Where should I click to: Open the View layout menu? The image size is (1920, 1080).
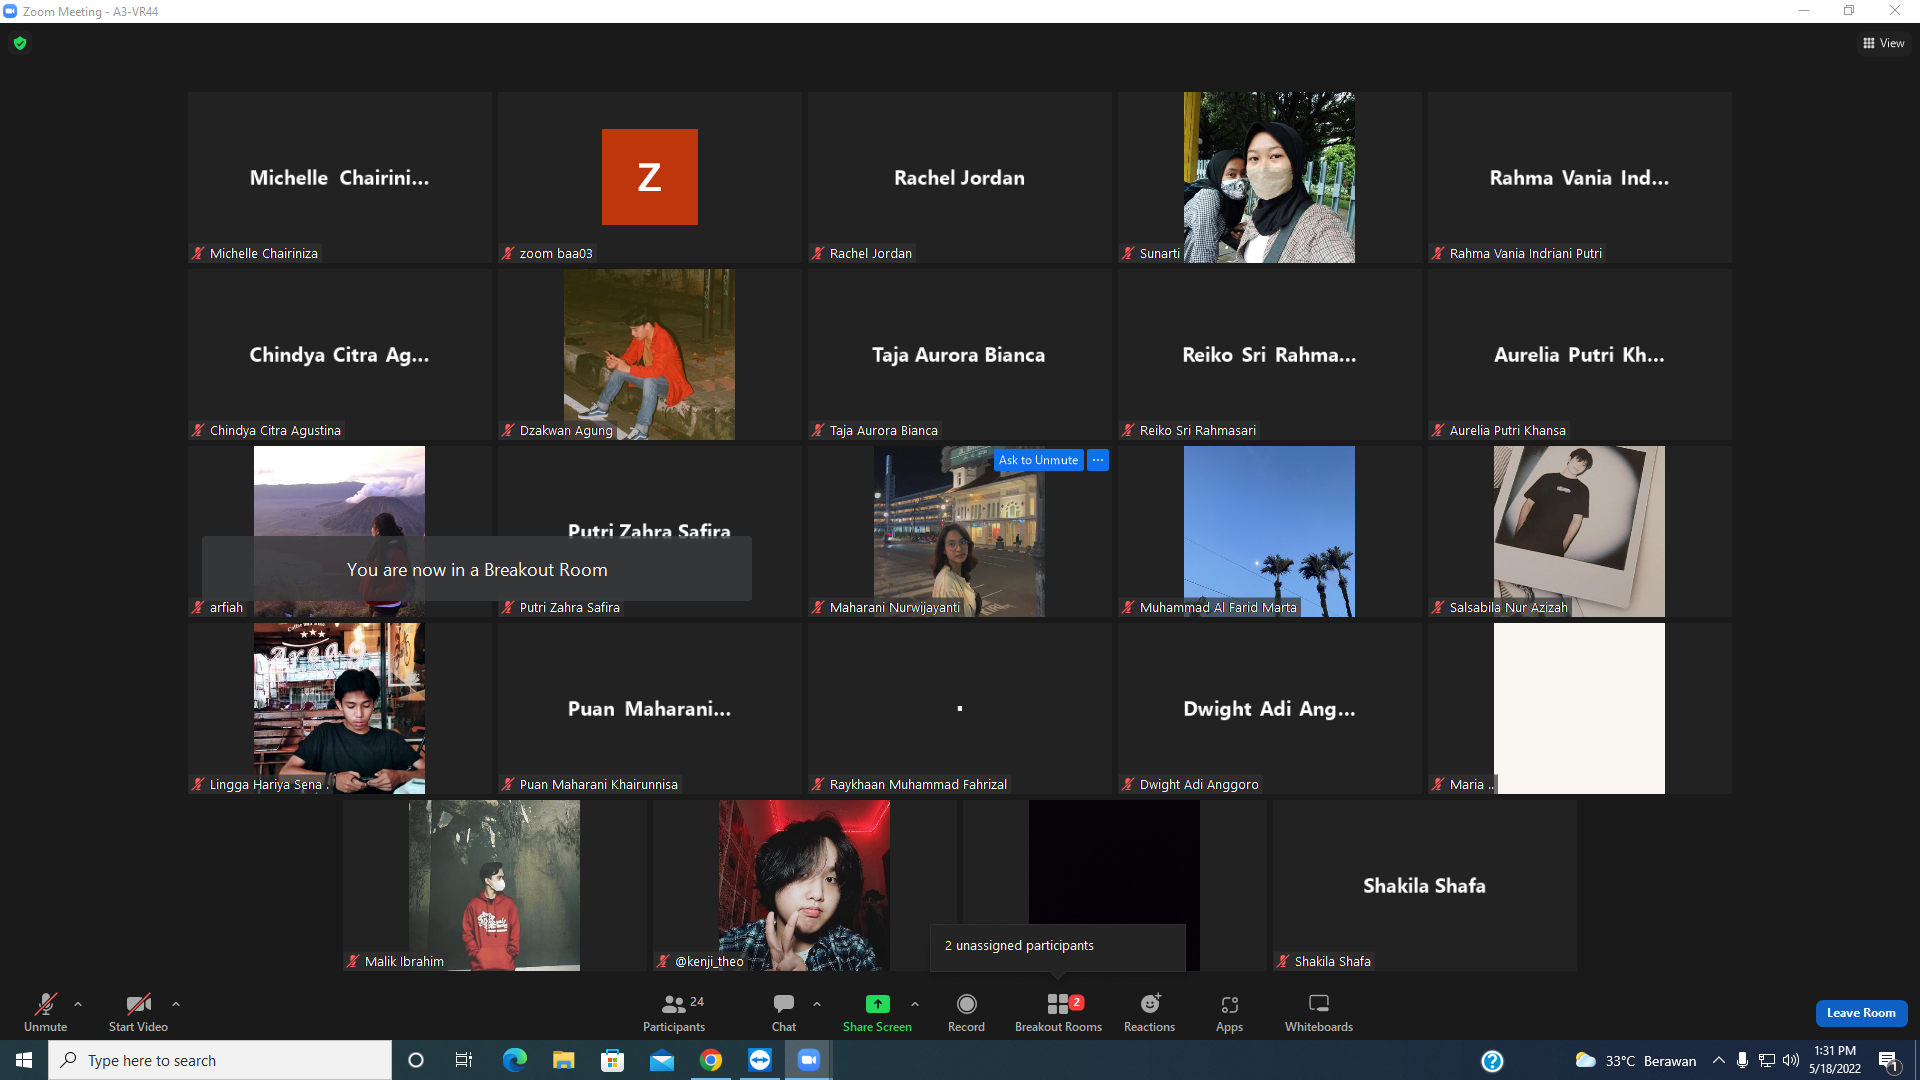point(1884,43)
